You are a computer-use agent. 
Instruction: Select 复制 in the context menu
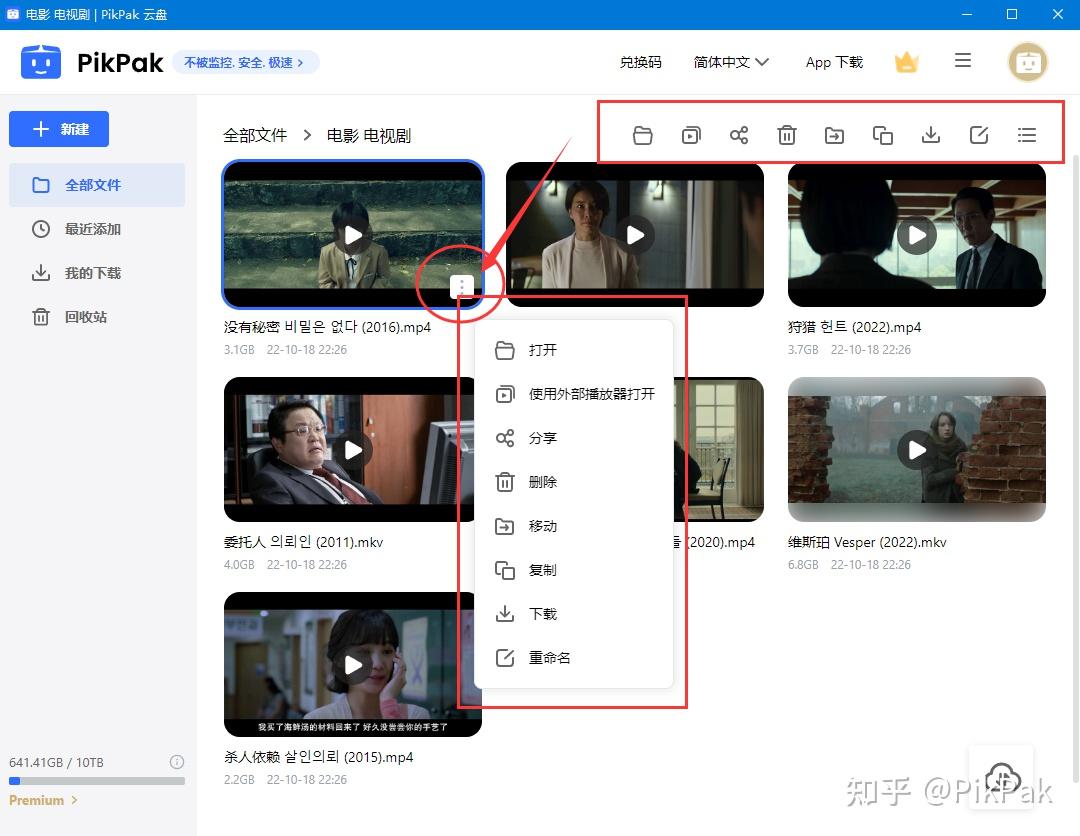tap(544, 570)
